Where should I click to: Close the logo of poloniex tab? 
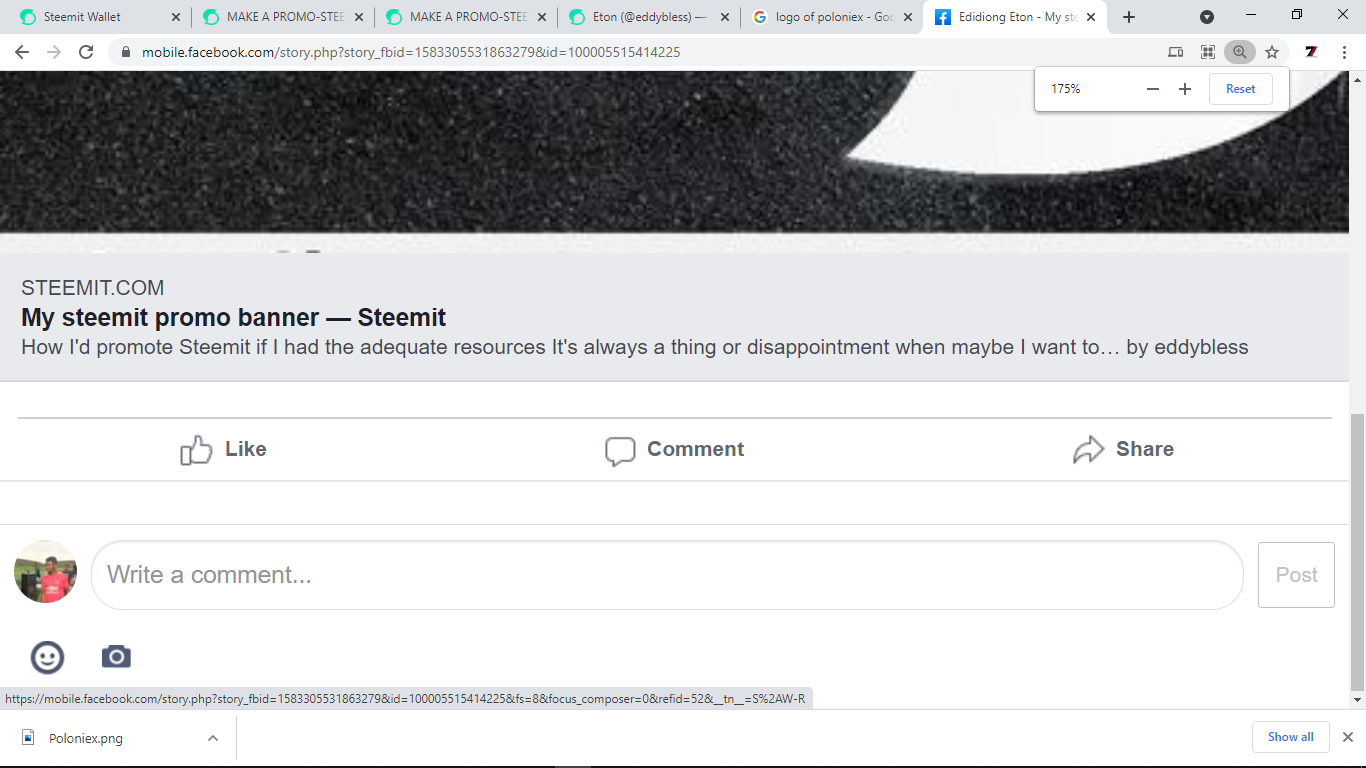[908, 17]
